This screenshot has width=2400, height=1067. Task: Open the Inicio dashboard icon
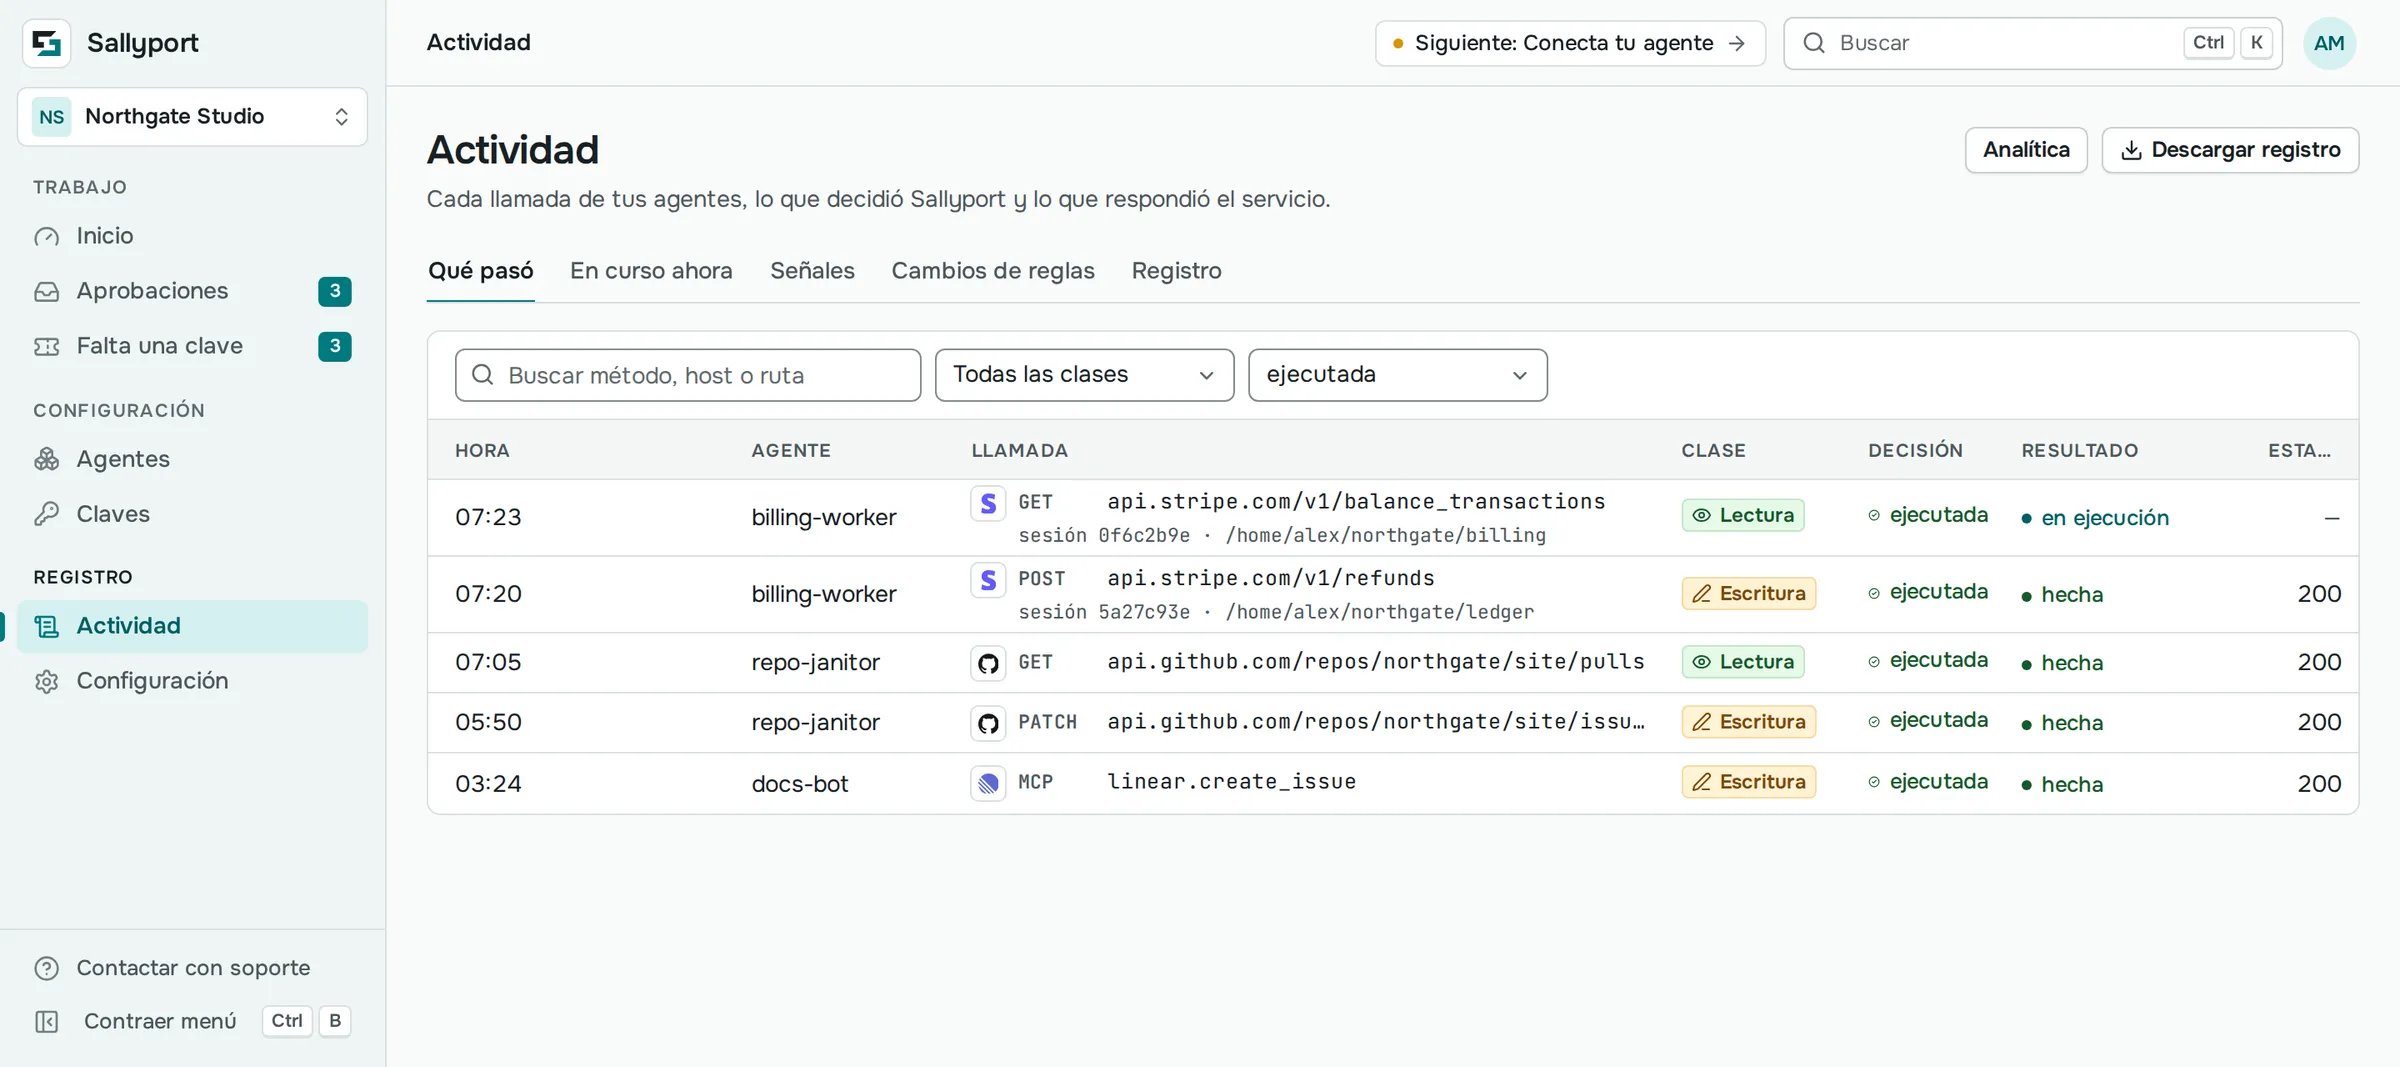click(x=47, y=236)
